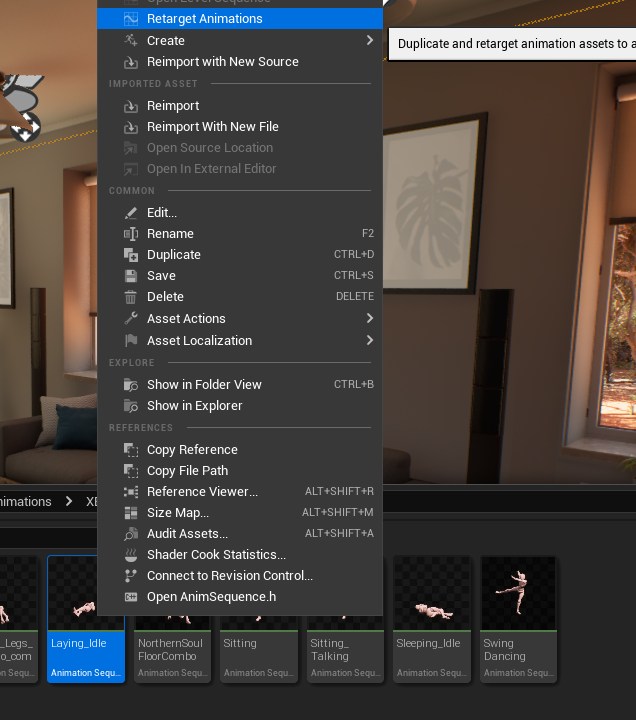This screenshot has height=720, width=636.
Task: Select Copy File Path
Action: tap(240, 471)
